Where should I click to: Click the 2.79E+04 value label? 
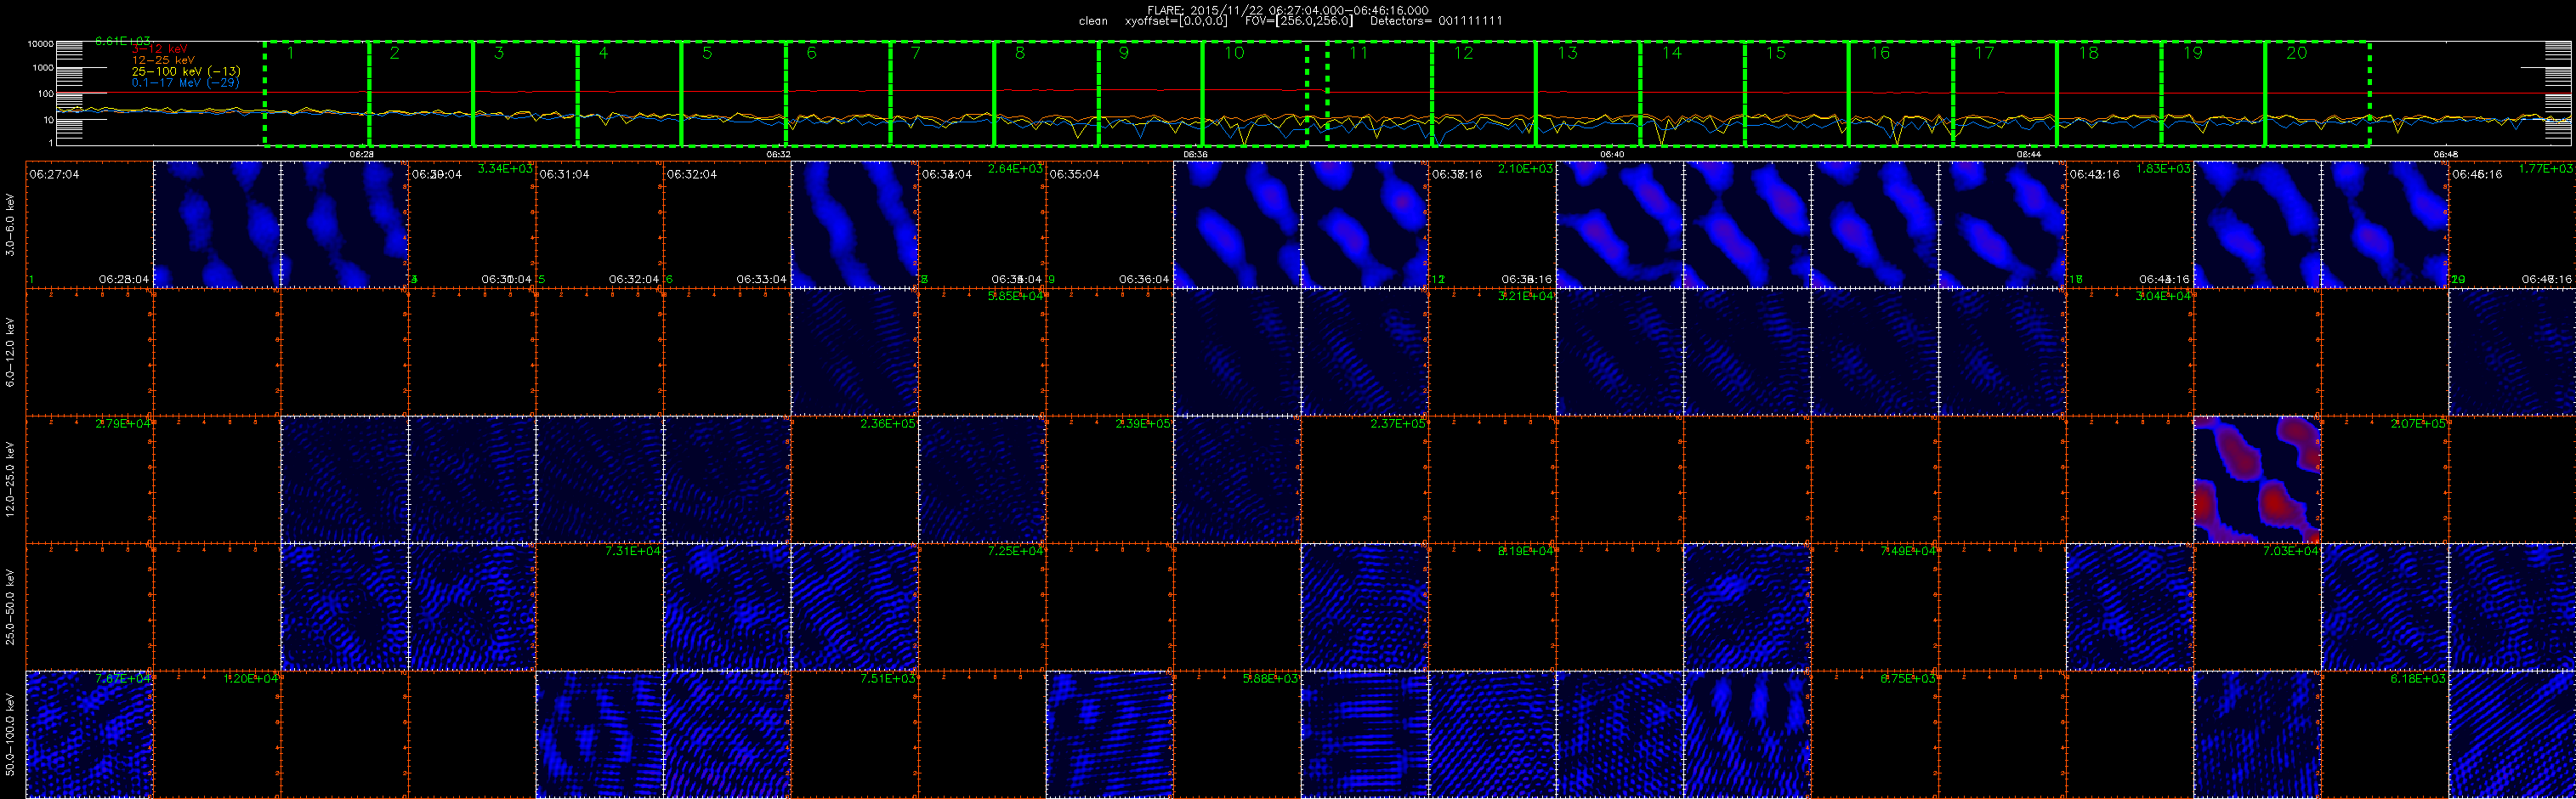pos(123,424)
